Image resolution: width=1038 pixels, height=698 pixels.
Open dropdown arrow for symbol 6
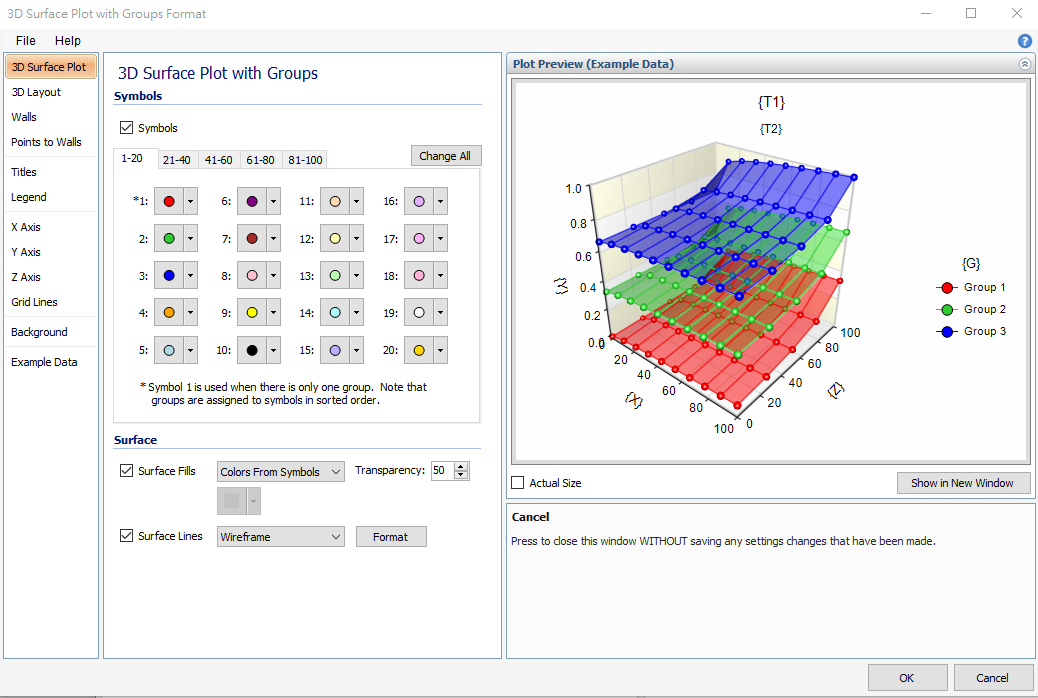pos(273,202)
